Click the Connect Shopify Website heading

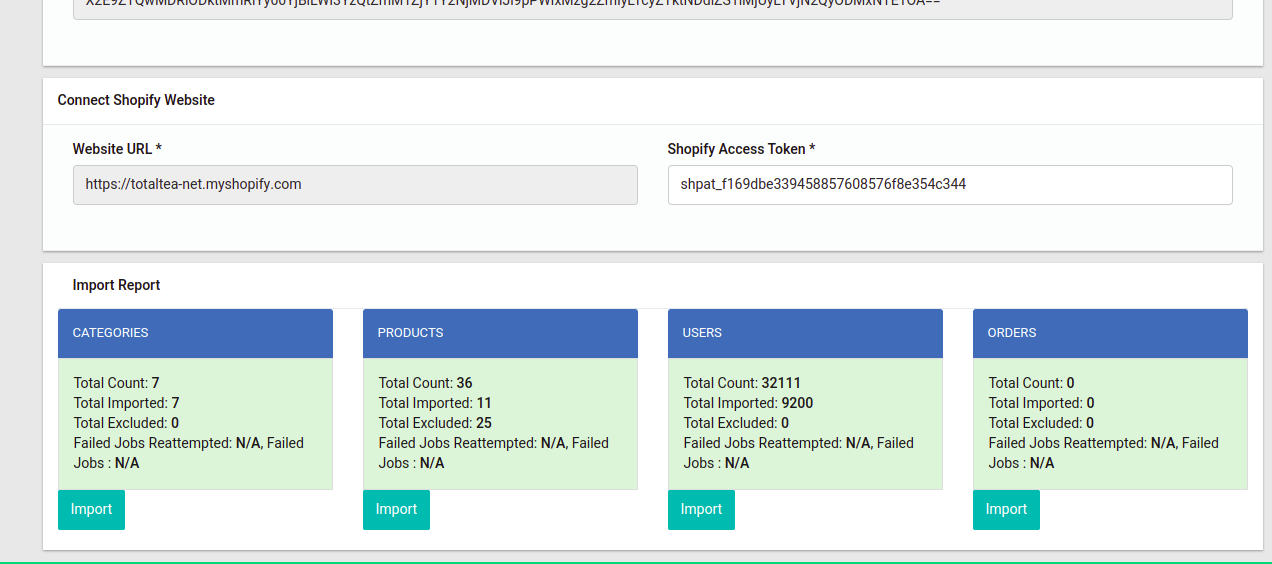136,100
